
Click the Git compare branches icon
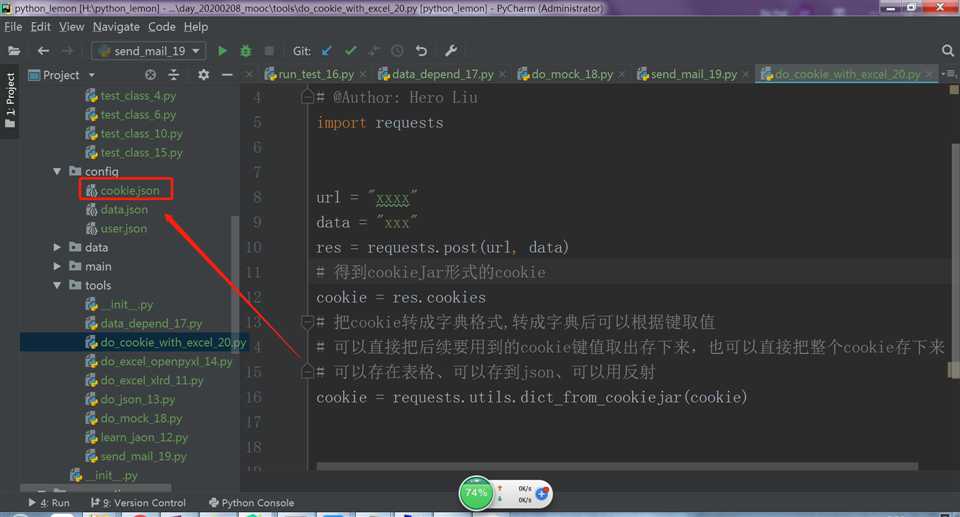tap(373, 51)
